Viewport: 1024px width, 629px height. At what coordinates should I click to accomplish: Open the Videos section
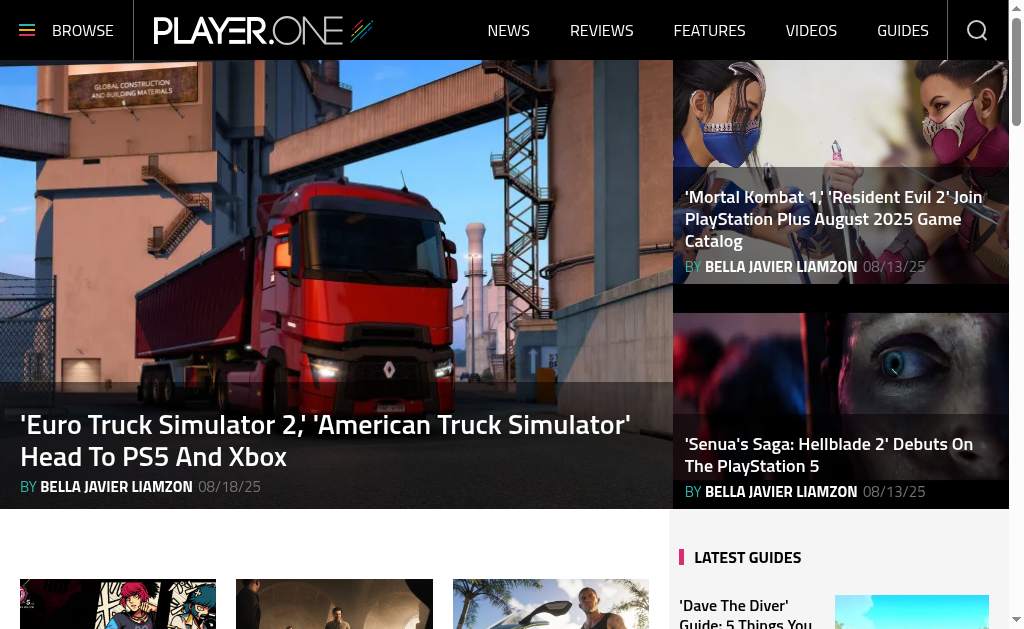coord(811,31)
